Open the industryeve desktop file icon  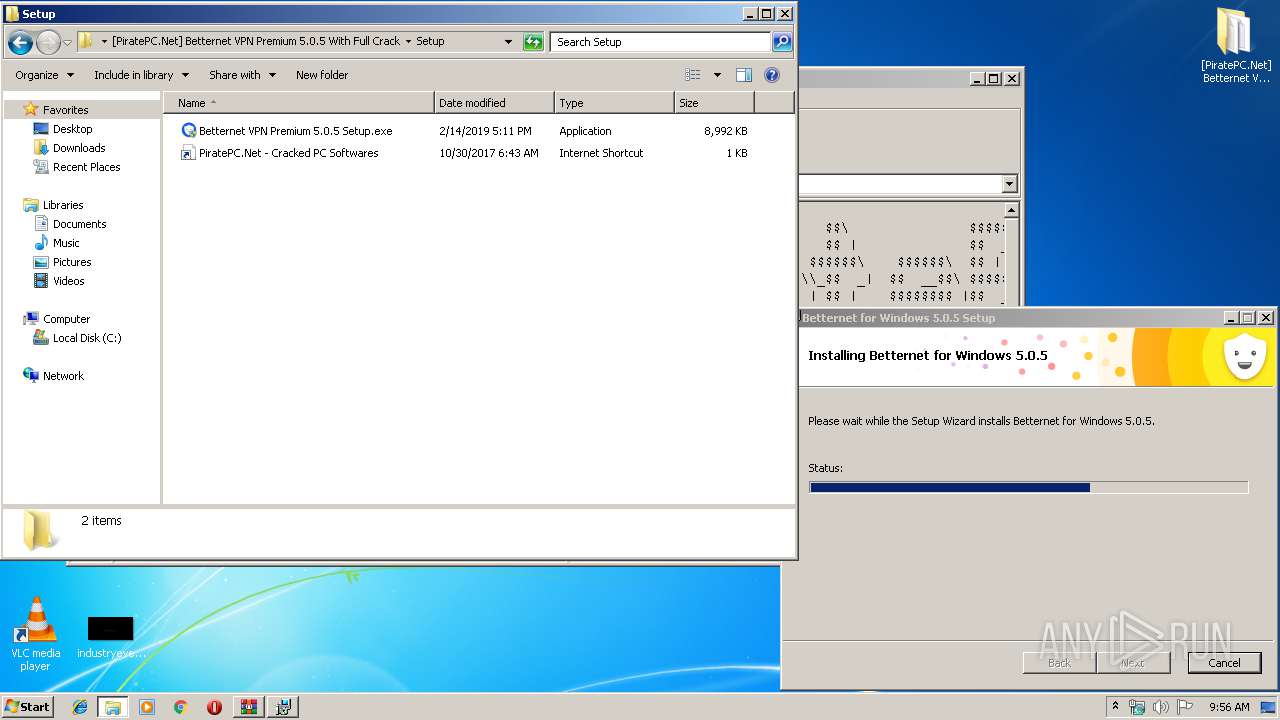(110, 637)
